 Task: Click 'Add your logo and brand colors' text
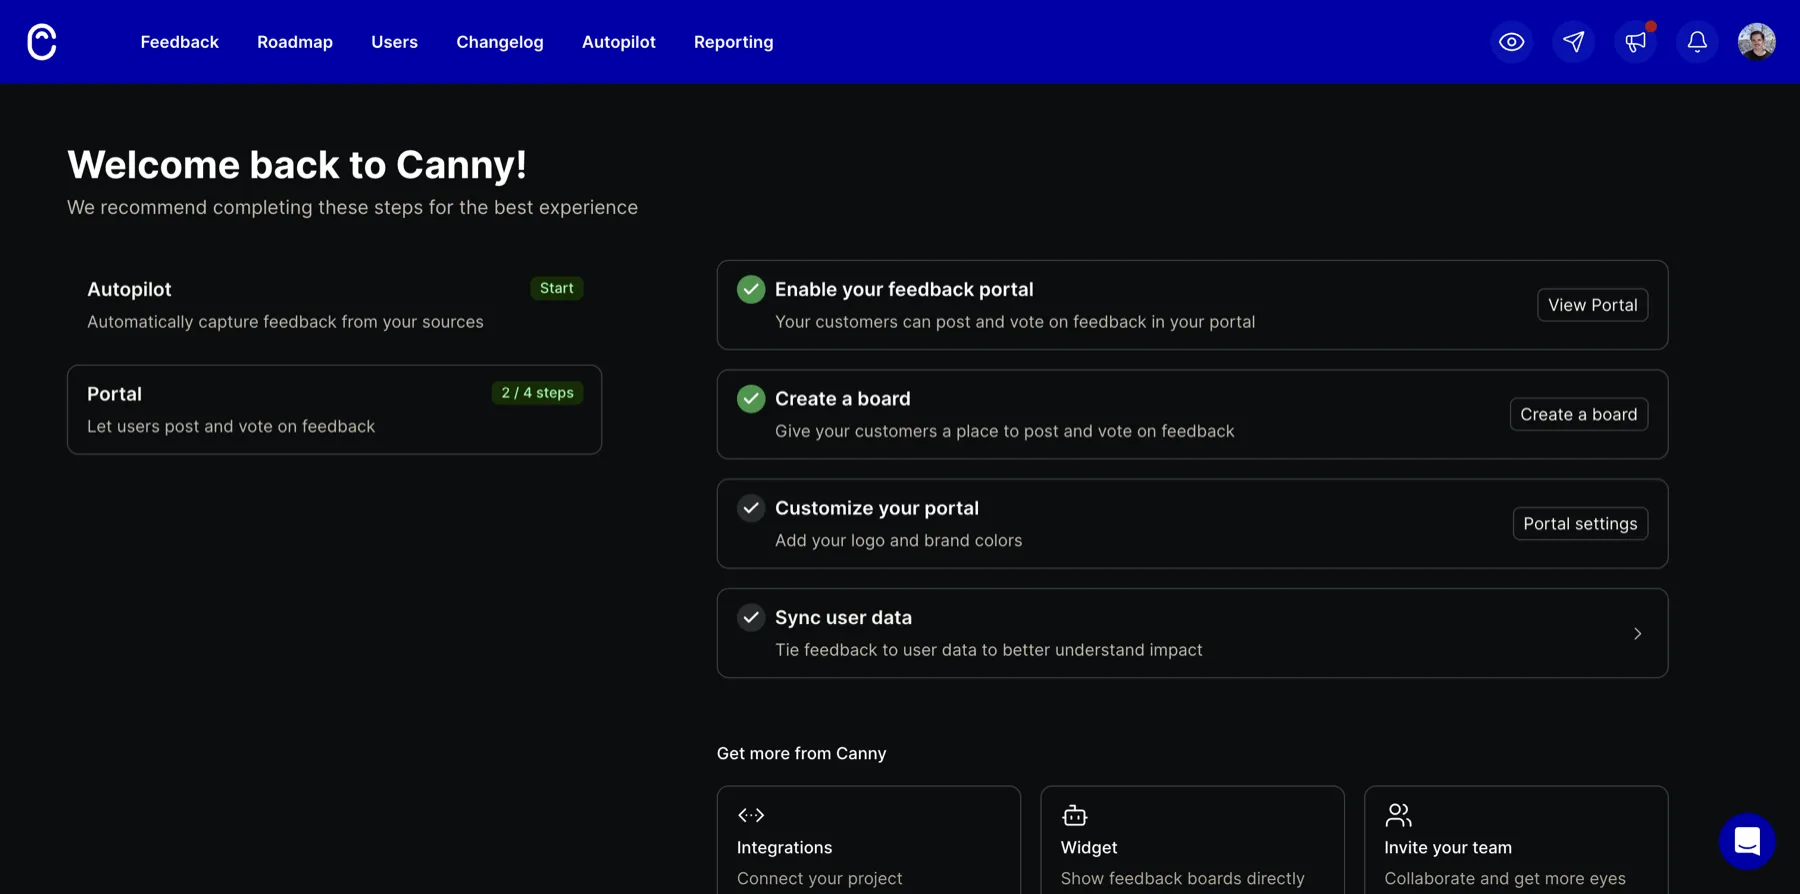click(898, 540)
